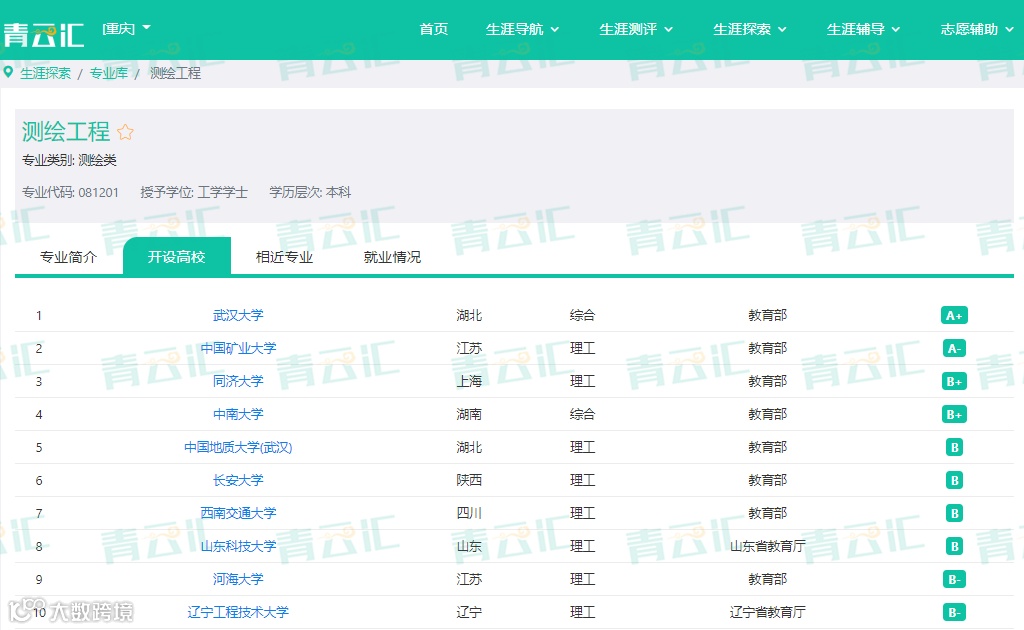Click 辽宁 in the 辽宁工程技术大学 row
This screenshot has height=630, width=1024.
tap(469, 612)
